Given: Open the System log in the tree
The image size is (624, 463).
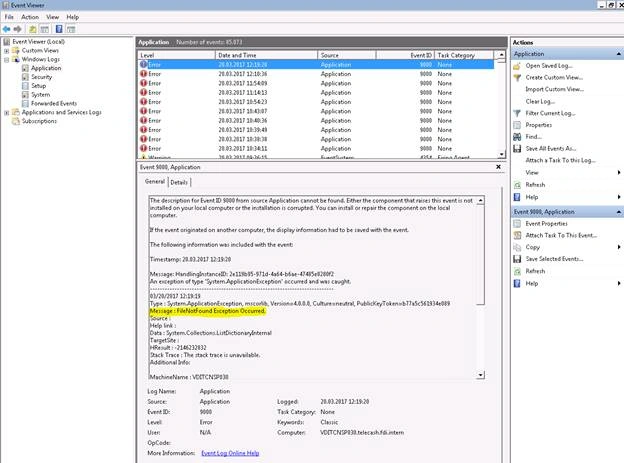Looking at the screenshot, I should click(41, 94).
